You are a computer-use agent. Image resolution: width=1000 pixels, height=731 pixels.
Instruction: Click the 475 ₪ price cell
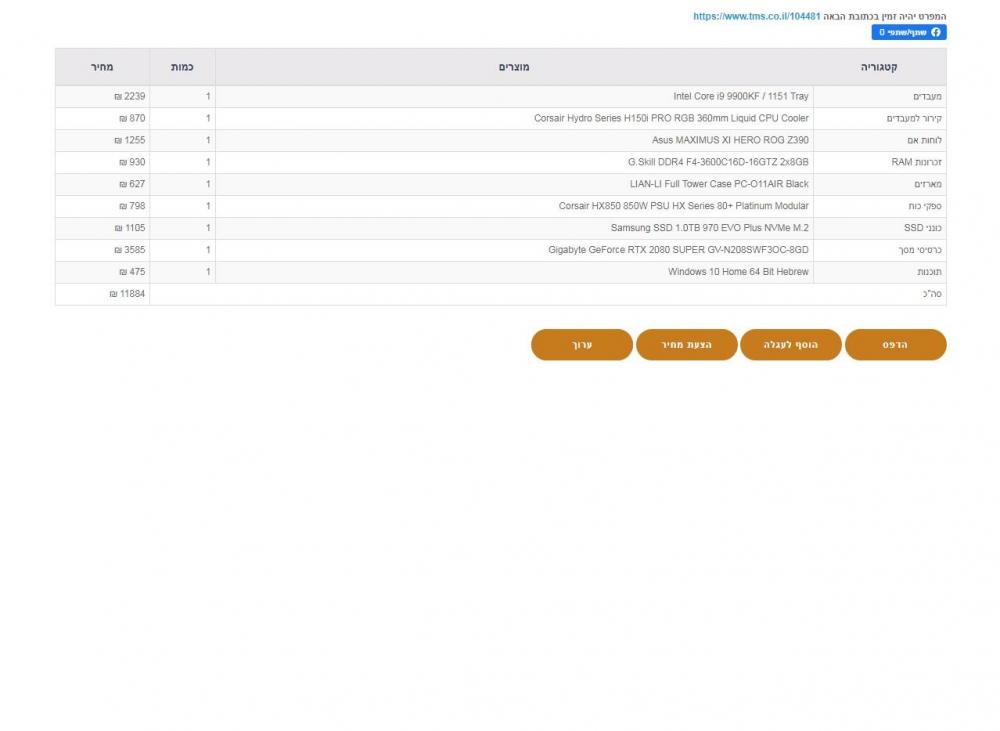point(103,272)
